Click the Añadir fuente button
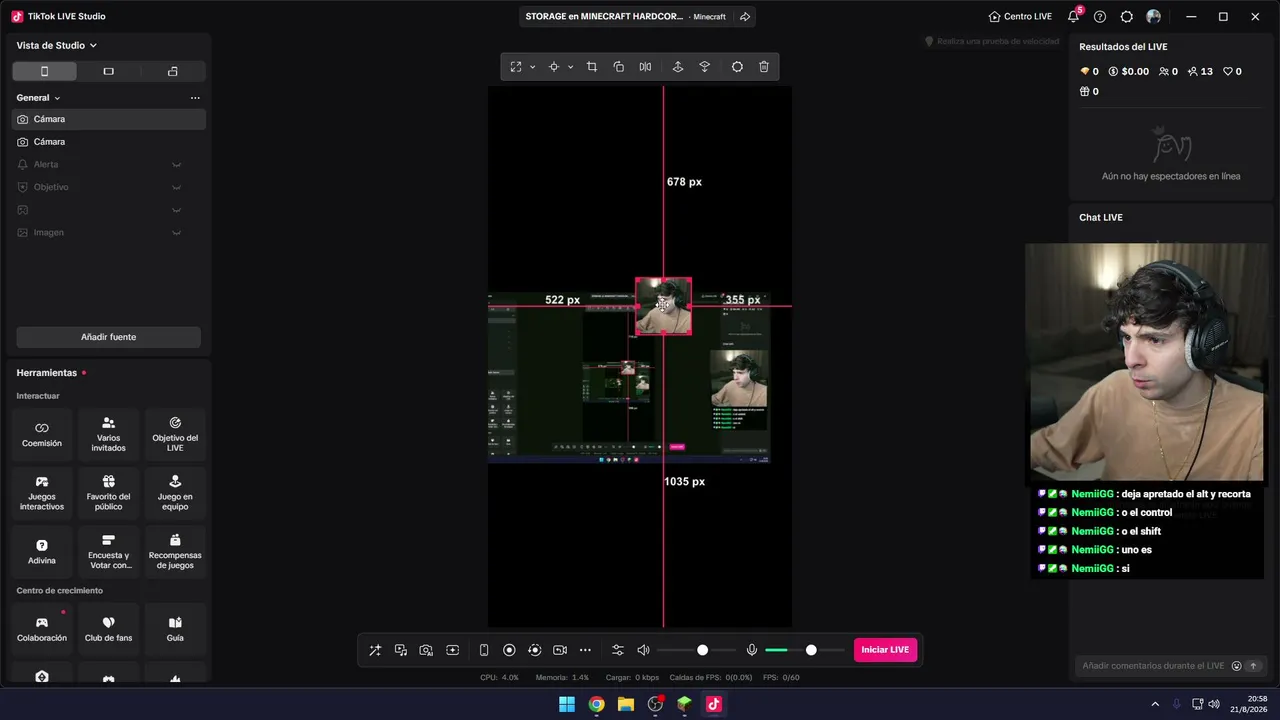Image resolution: width=1280 pixels, height=720 pixels. tap(108, 337)
